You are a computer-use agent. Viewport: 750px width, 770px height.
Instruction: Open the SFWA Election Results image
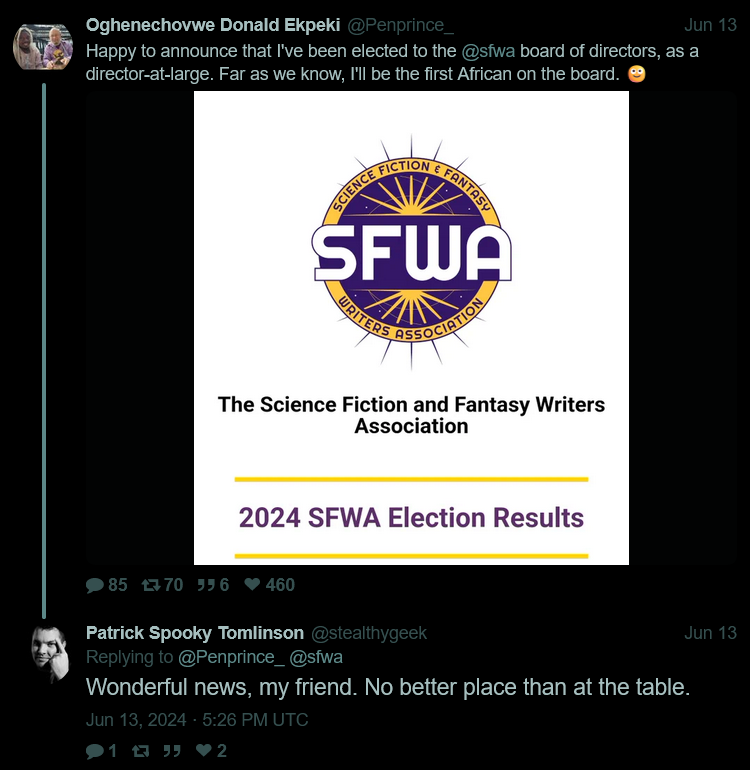click(411, 328)
